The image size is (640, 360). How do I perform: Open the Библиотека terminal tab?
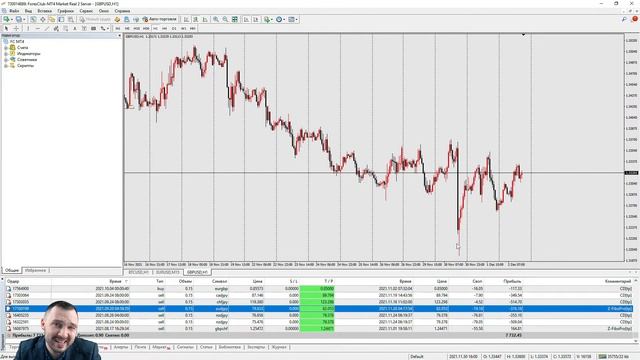(229, 347)
